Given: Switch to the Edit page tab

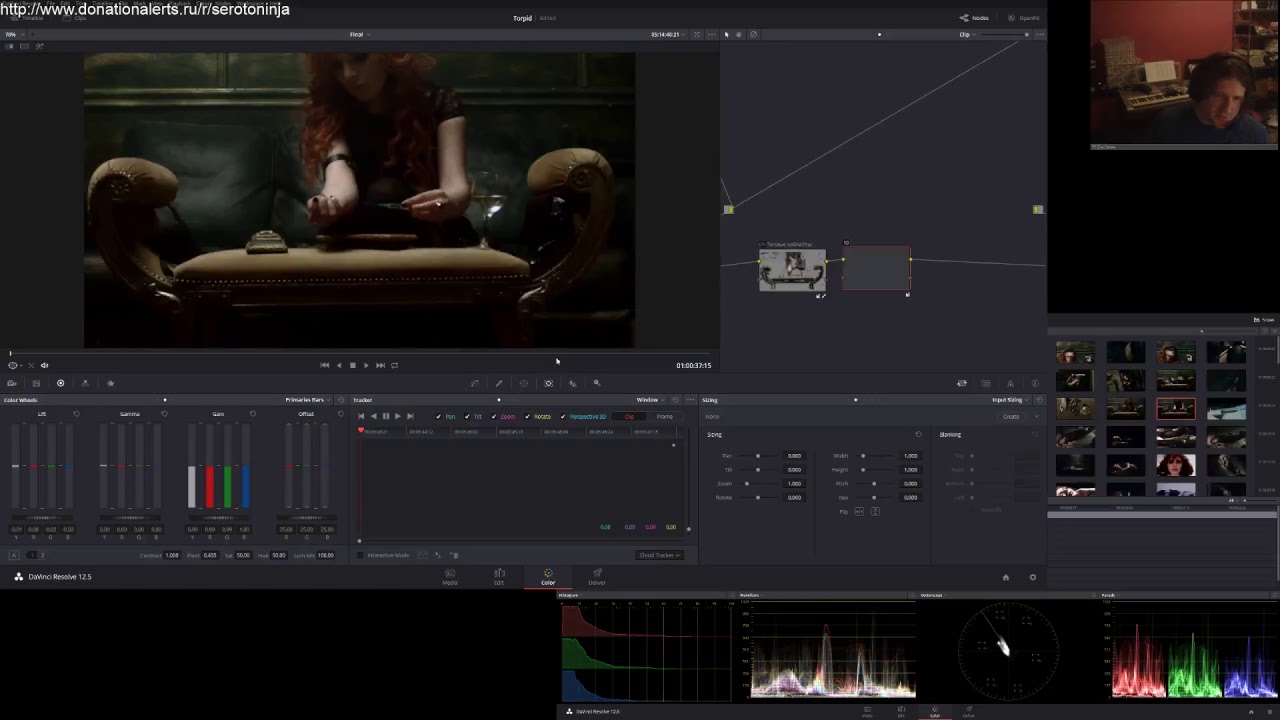Looking at the screenshot, I should click(x=499, y=577).
